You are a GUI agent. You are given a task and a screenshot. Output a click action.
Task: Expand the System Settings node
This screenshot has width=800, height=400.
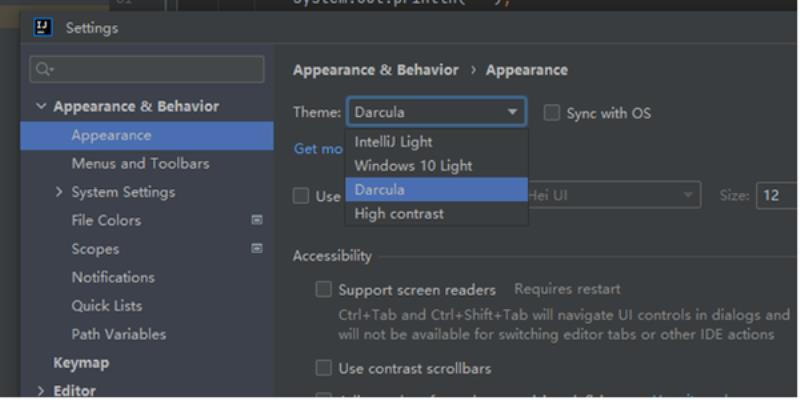(59, 192)
